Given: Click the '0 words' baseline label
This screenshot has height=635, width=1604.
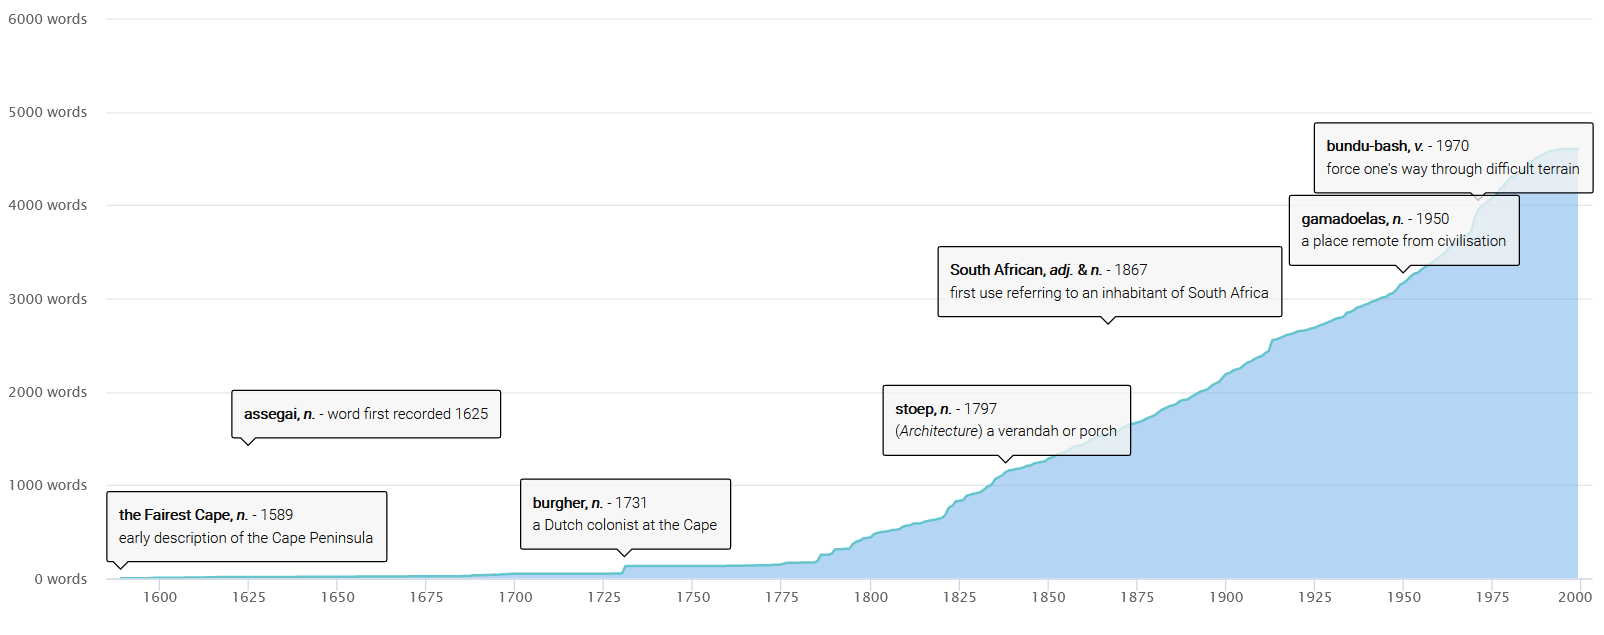Looking at the screenshot, I should coord(61,579).
